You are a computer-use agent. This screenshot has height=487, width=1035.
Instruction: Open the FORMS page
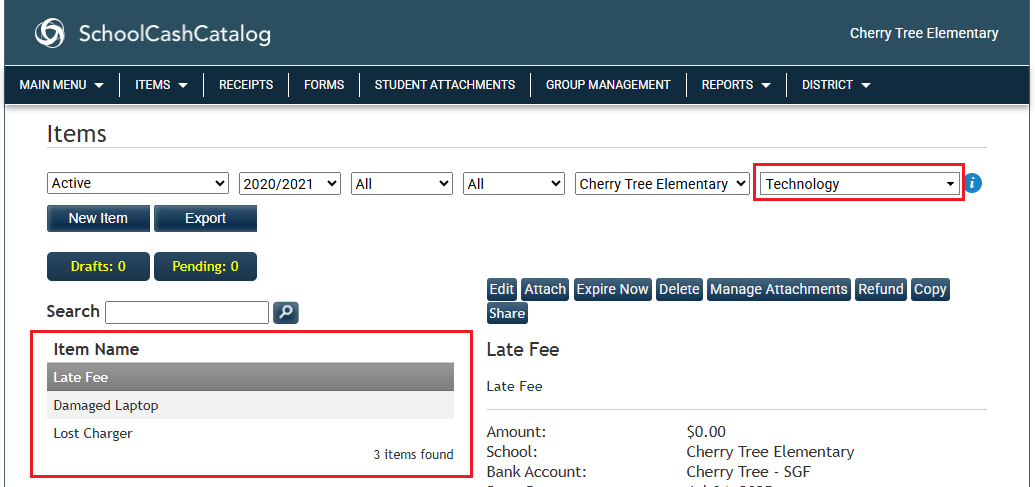click(324, 84)
